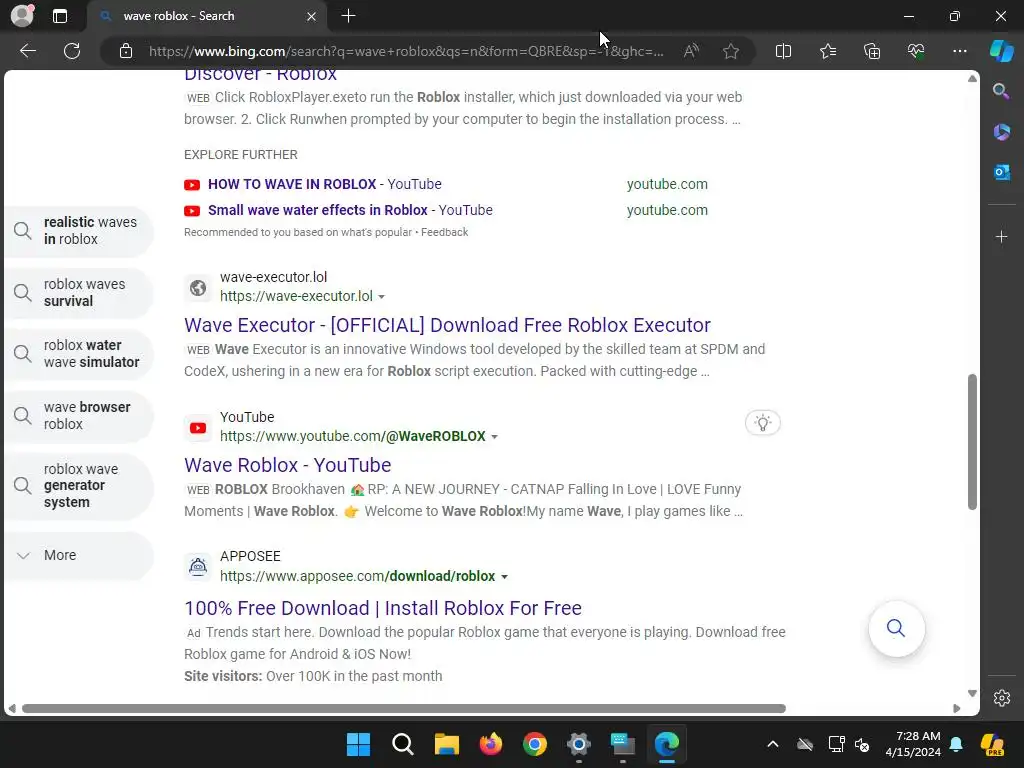Viewport: 1024px width, 768px height.
Task: Open Copilot in the Edge sidebar
Action: (x=1001, y=50)
